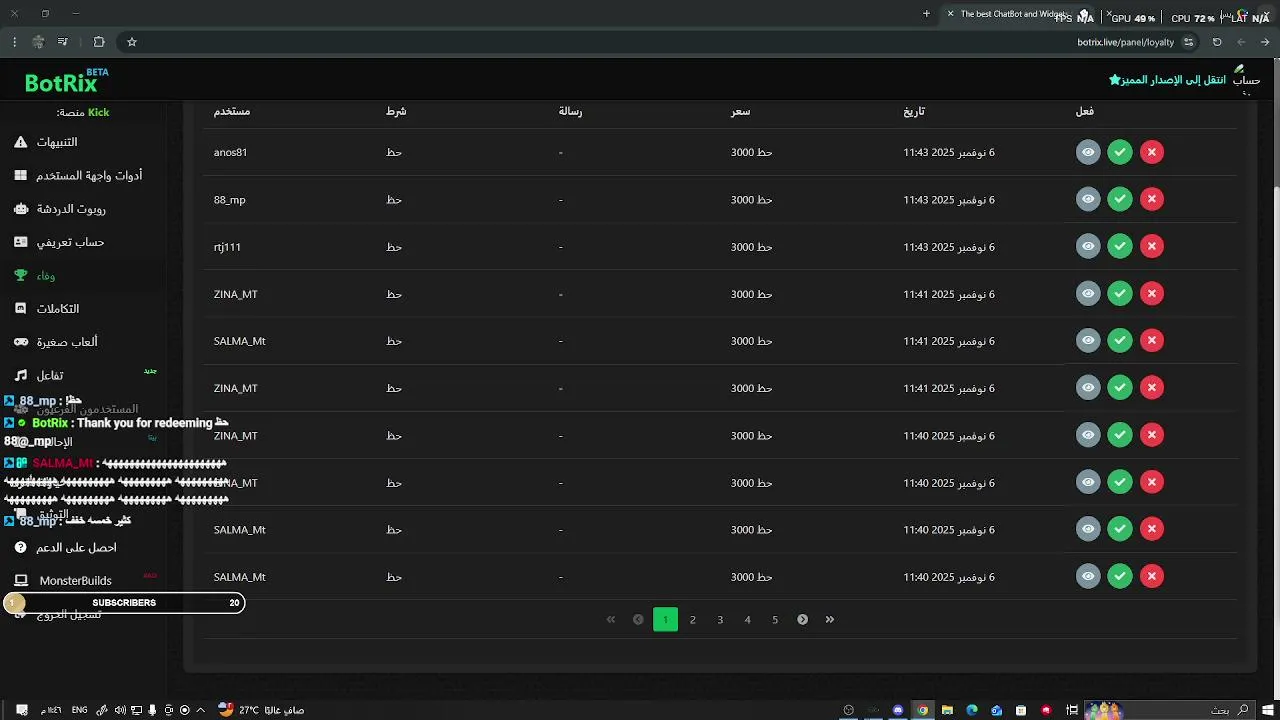View details of anos81 redemption via eye icon
The height and width of the screenshot is (720, 1280).
[x=1088, y=152]
